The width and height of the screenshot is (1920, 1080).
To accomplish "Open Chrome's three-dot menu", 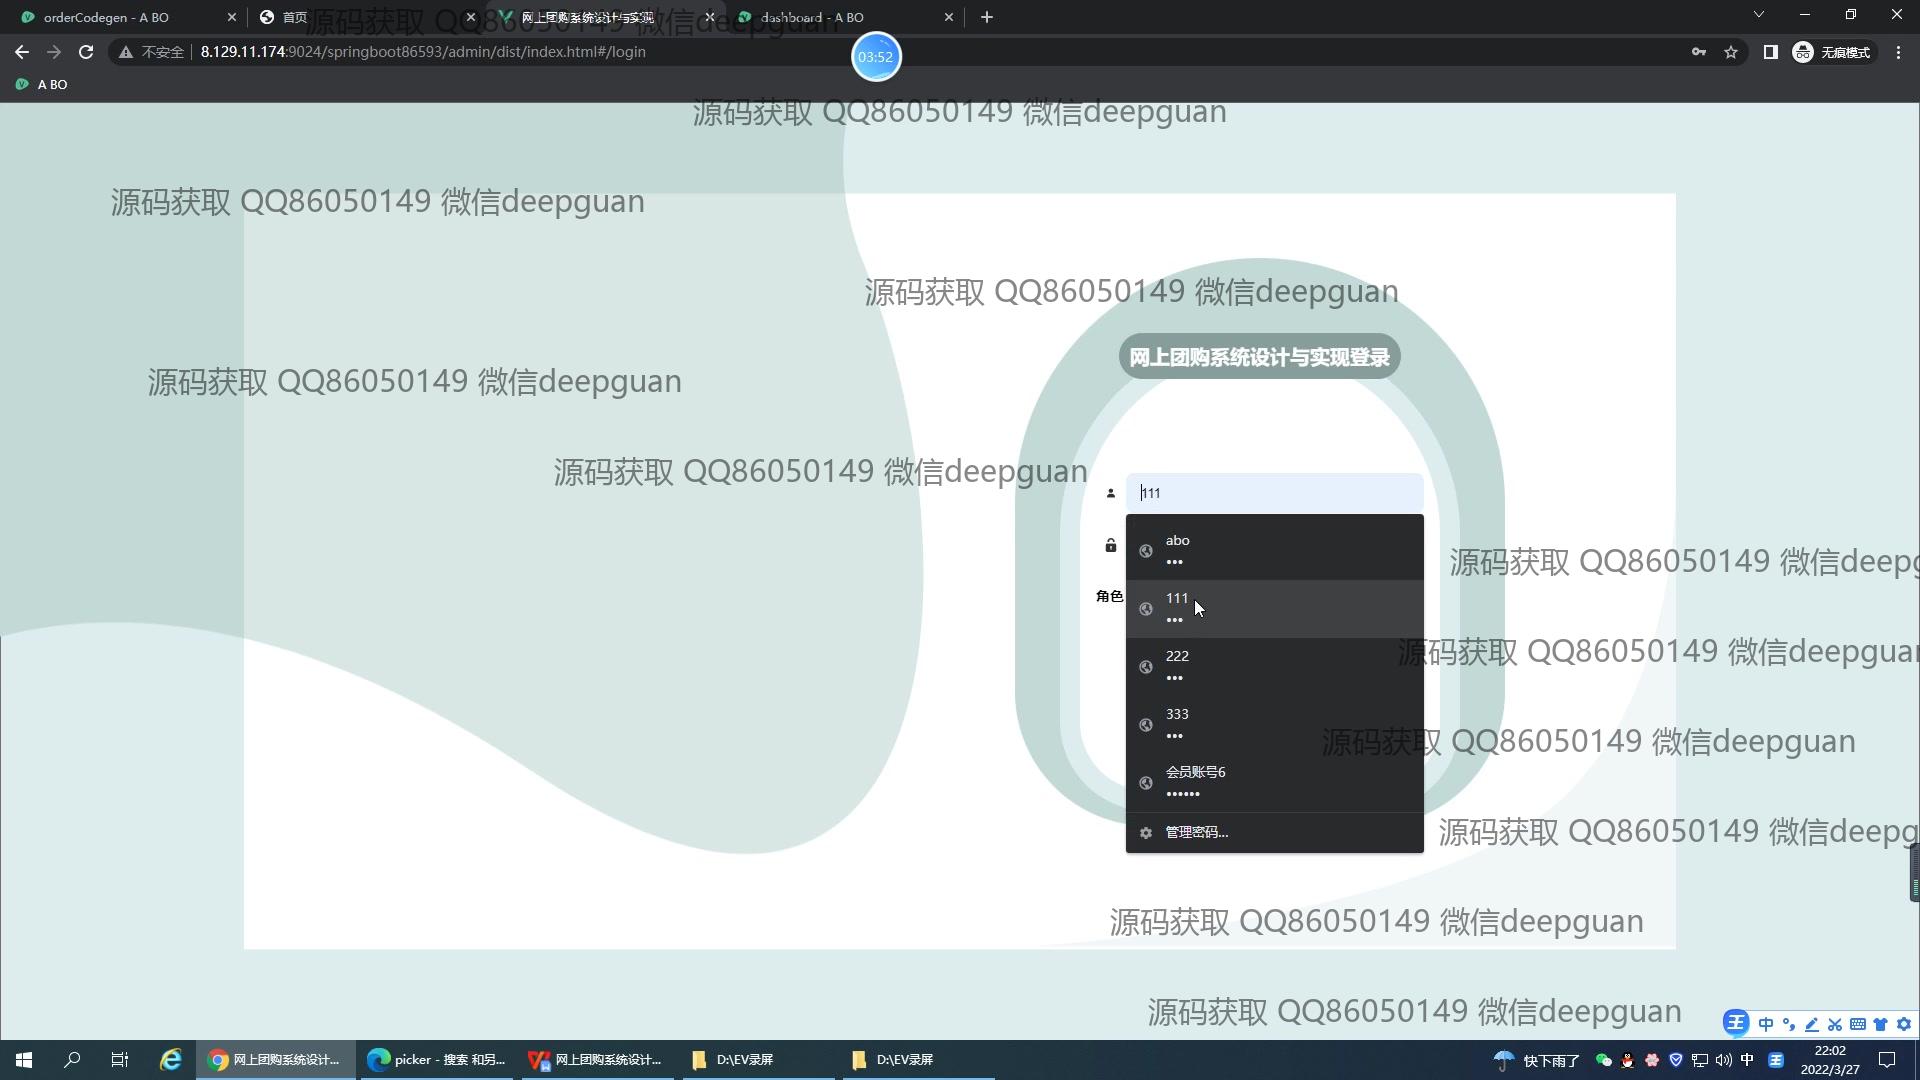I will [1898, 52].
